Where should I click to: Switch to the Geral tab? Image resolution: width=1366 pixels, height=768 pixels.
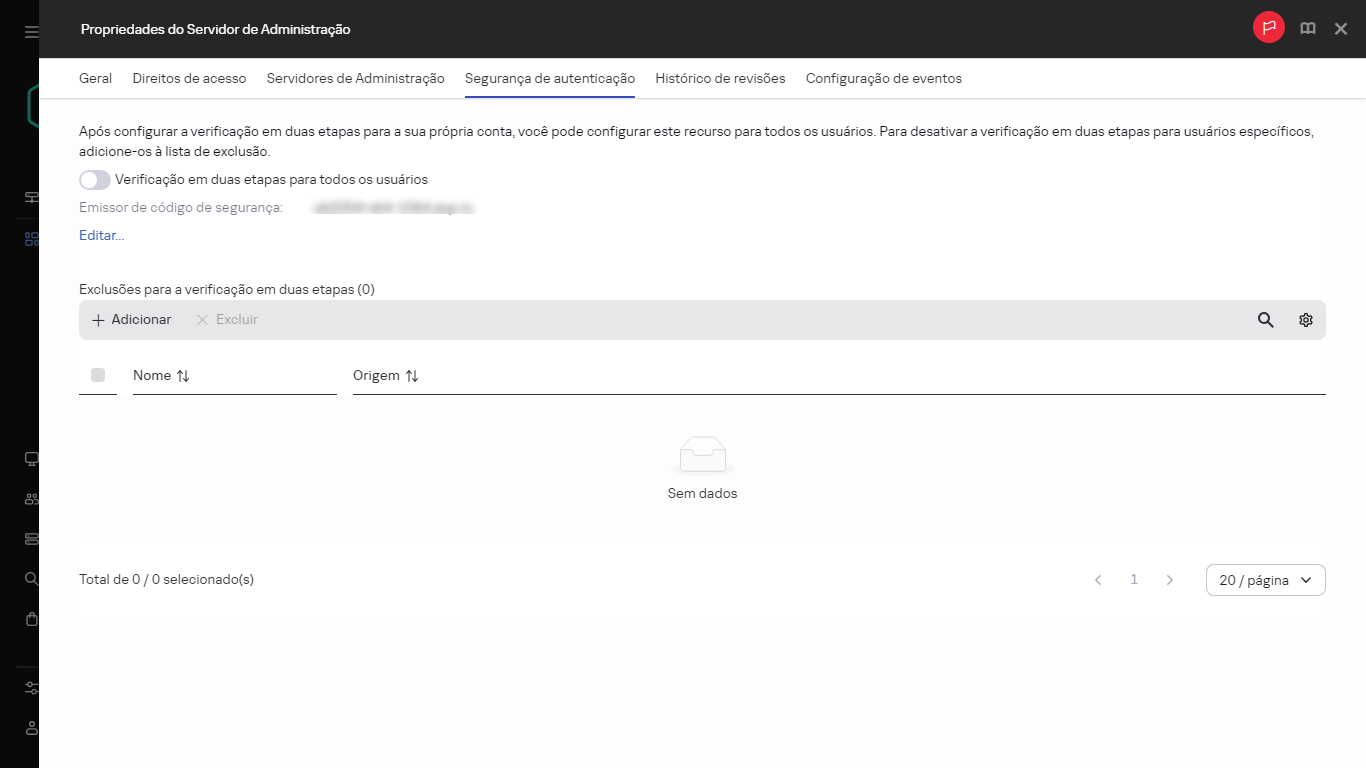(x=95, y=78)
